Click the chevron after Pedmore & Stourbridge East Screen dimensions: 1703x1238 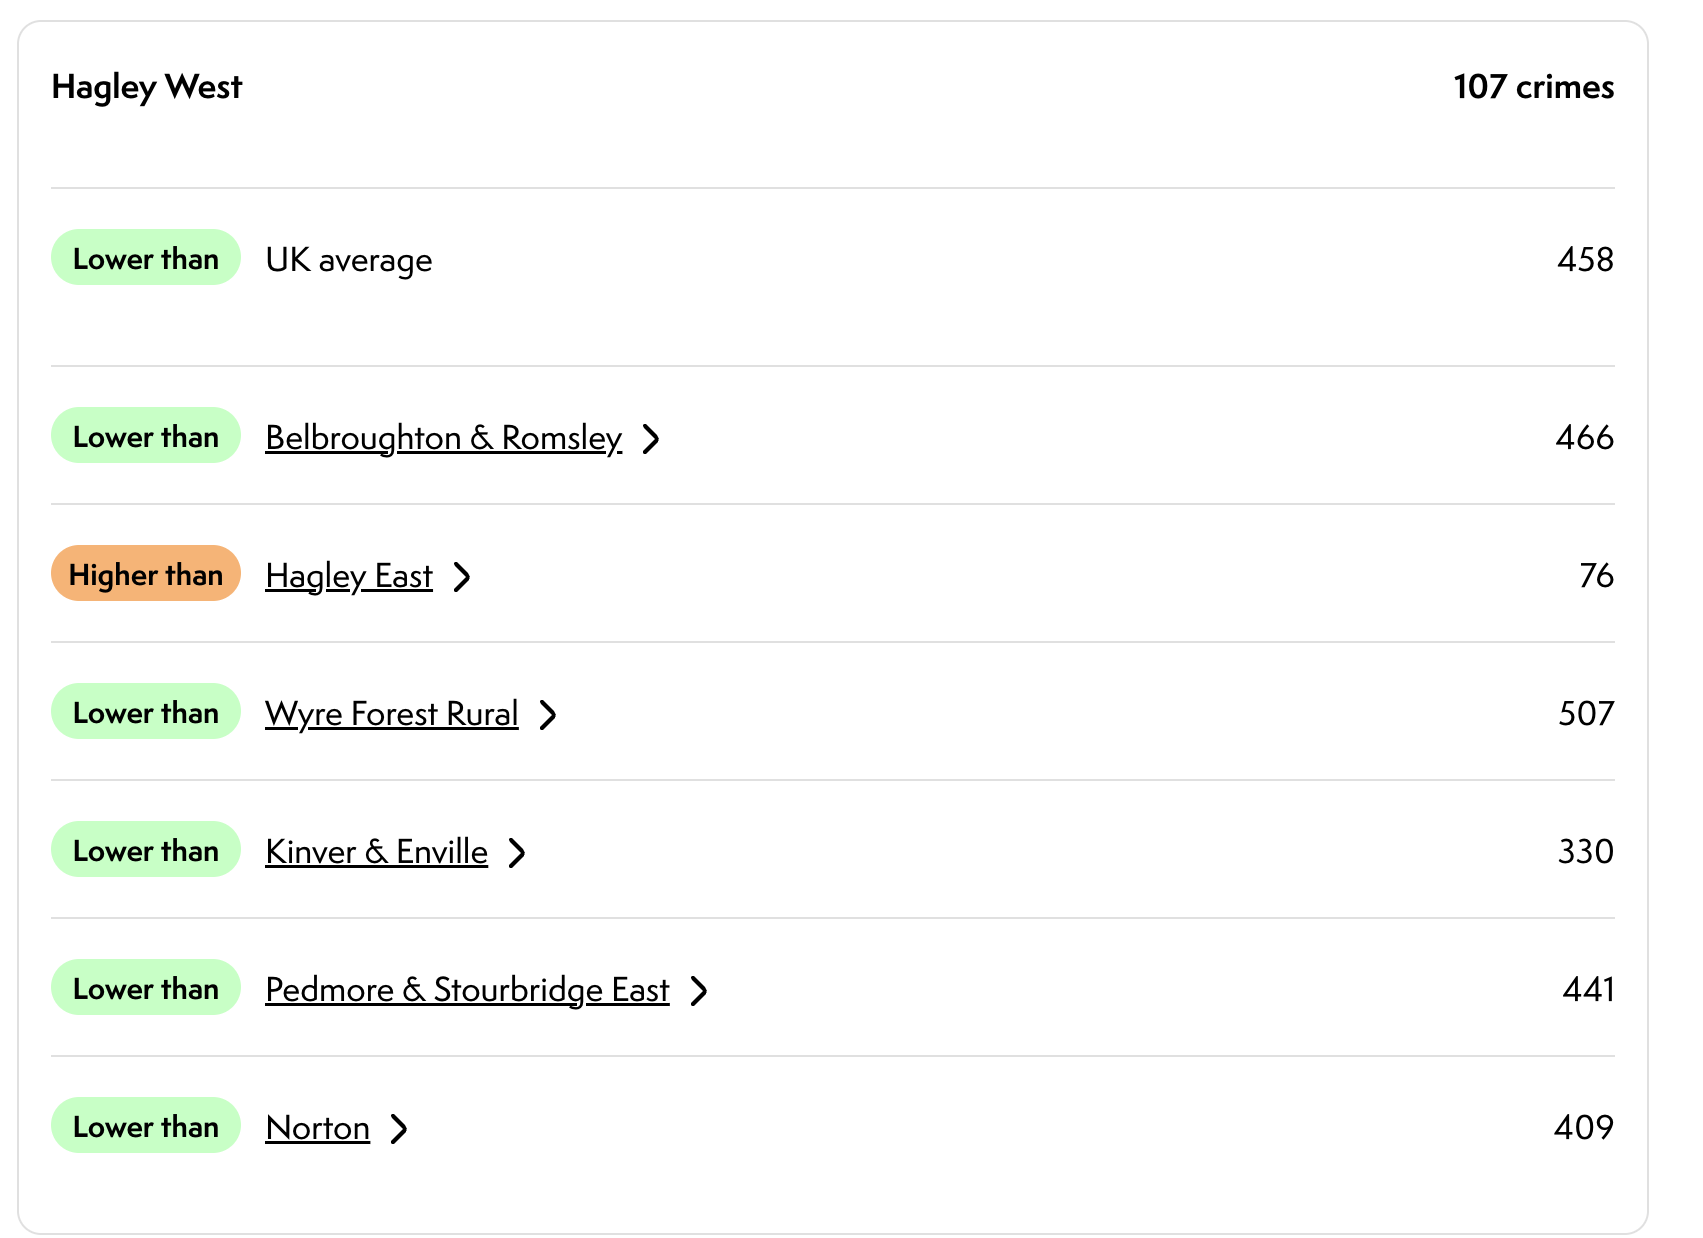click(699, 991)
